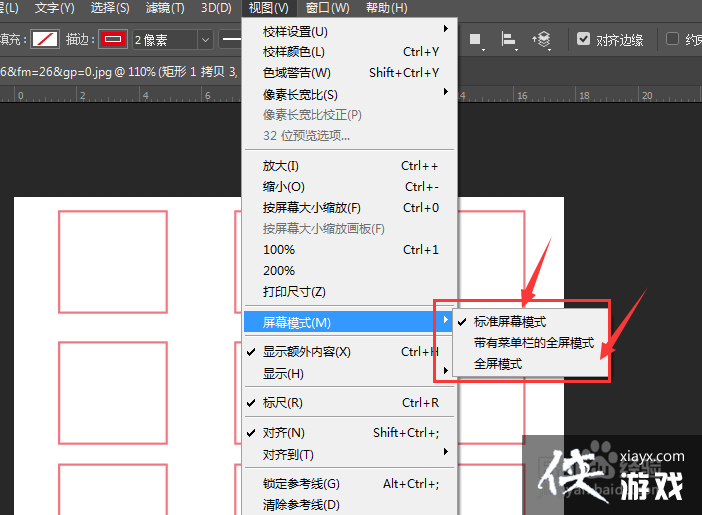This screenshot has height=515, width=702.
Task: Toggle 显示额外内容 menu option
Action: (x=306, y=352)
